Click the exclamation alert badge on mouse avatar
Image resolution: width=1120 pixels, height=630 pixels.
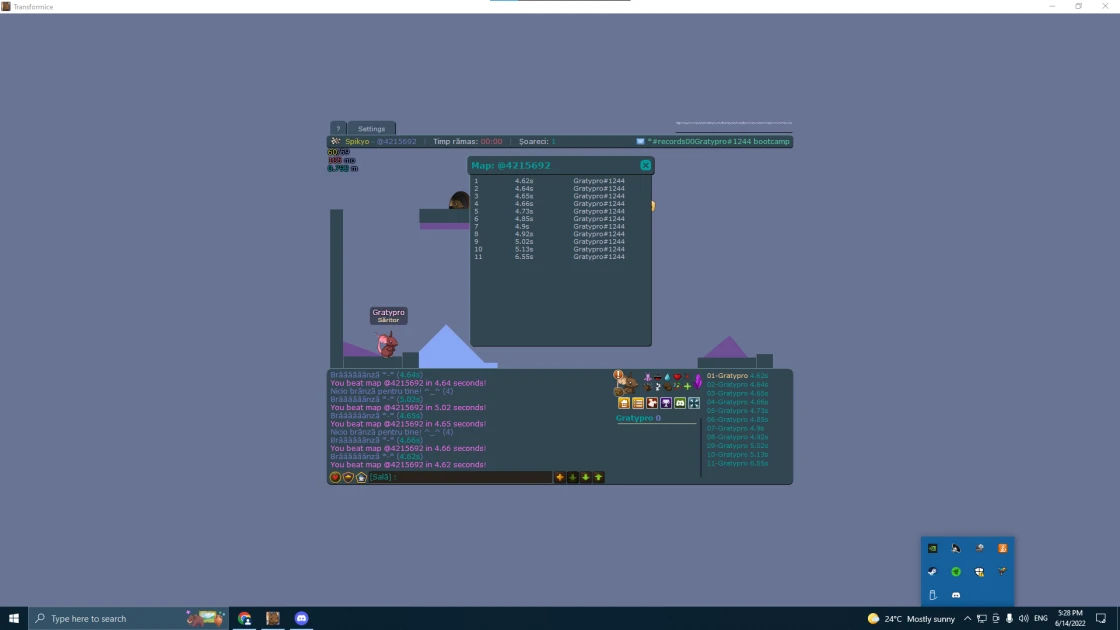[618, 375]
